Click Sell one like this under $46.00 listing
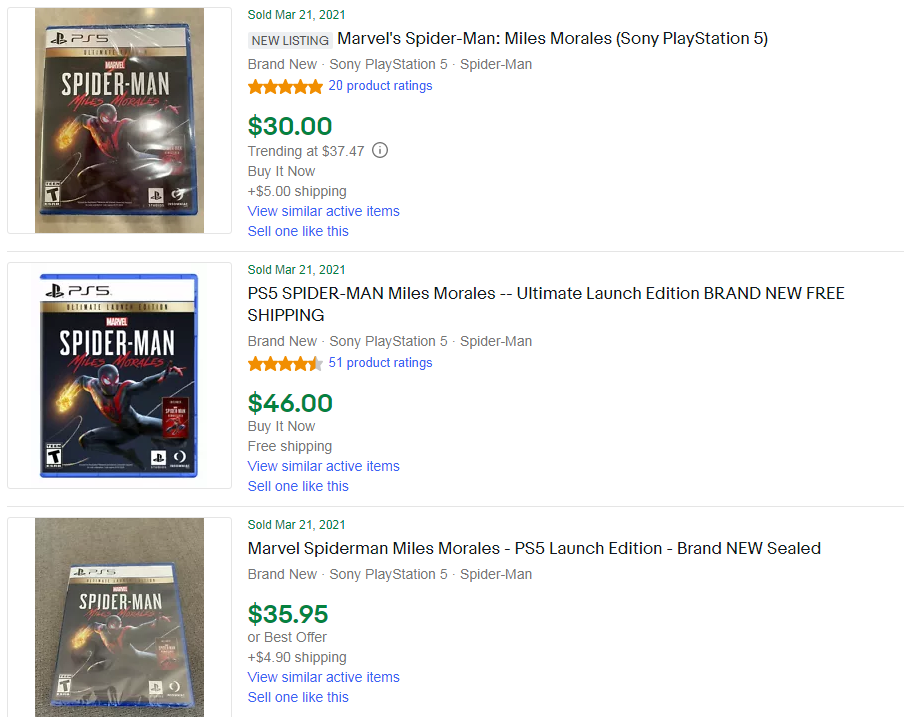This screenshot has width=917, height=717. [x=298, y=486]
